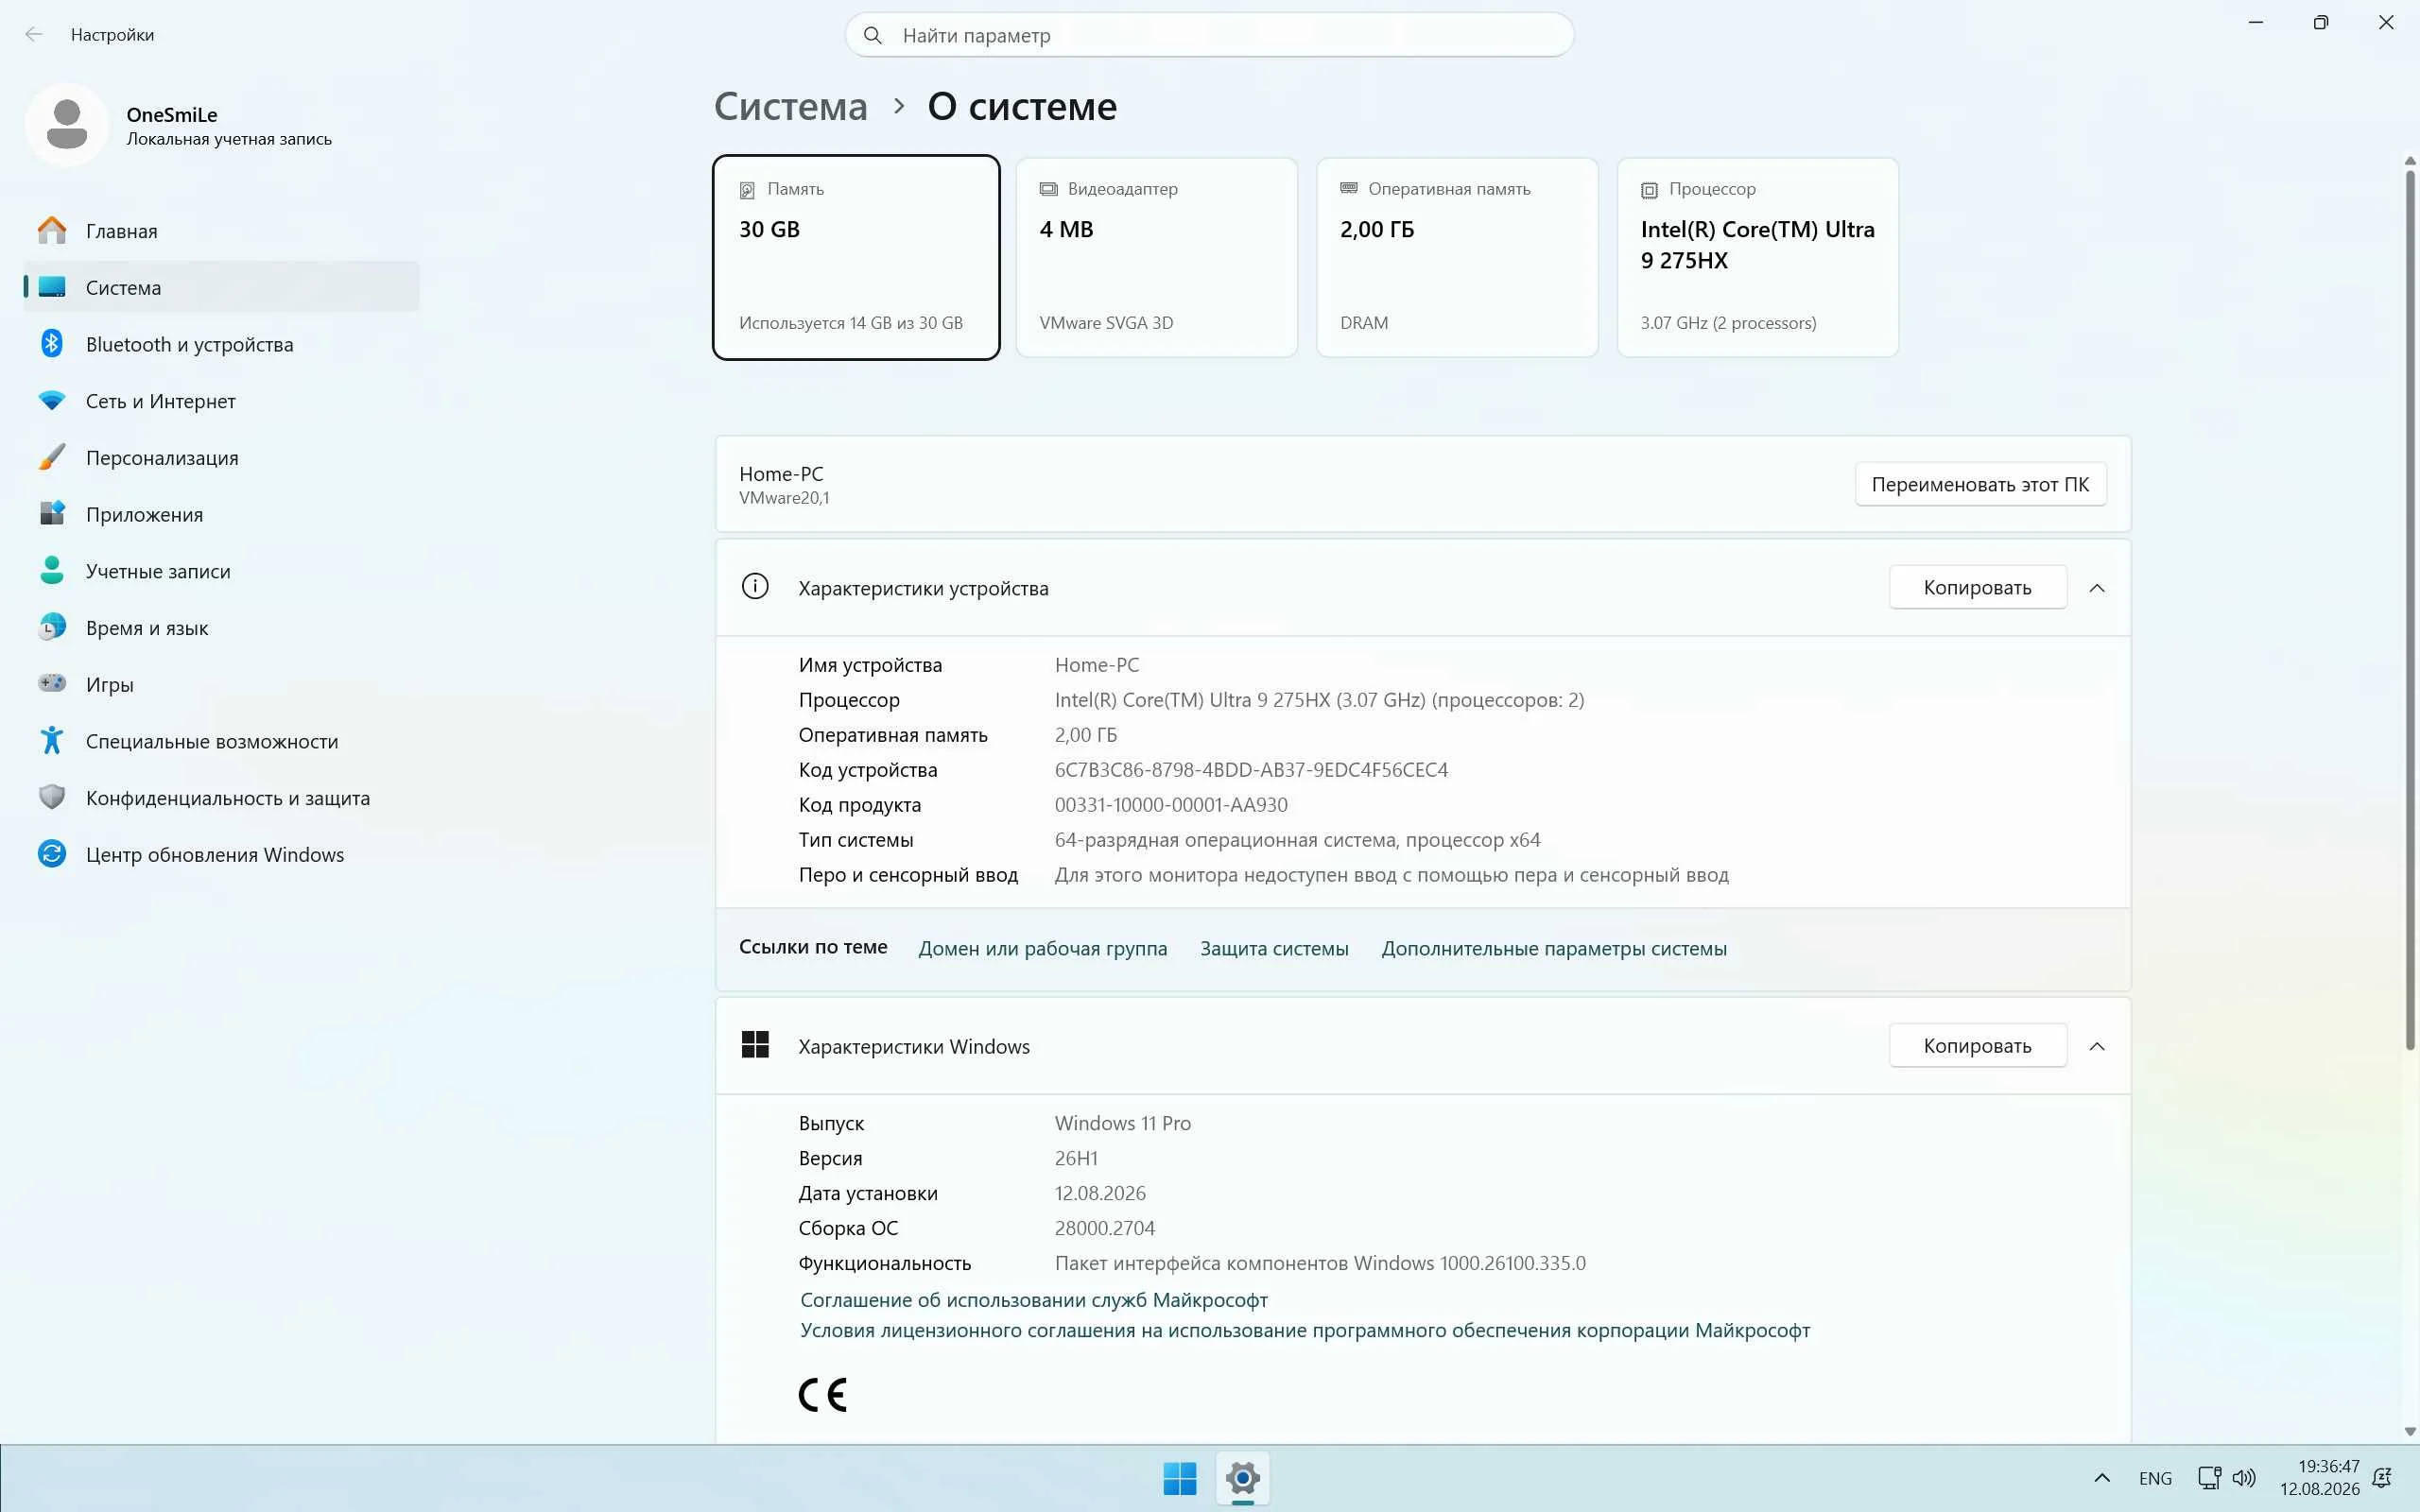
Task: Copy device specs with Копировать button
Action: (x=1977, y=588)
